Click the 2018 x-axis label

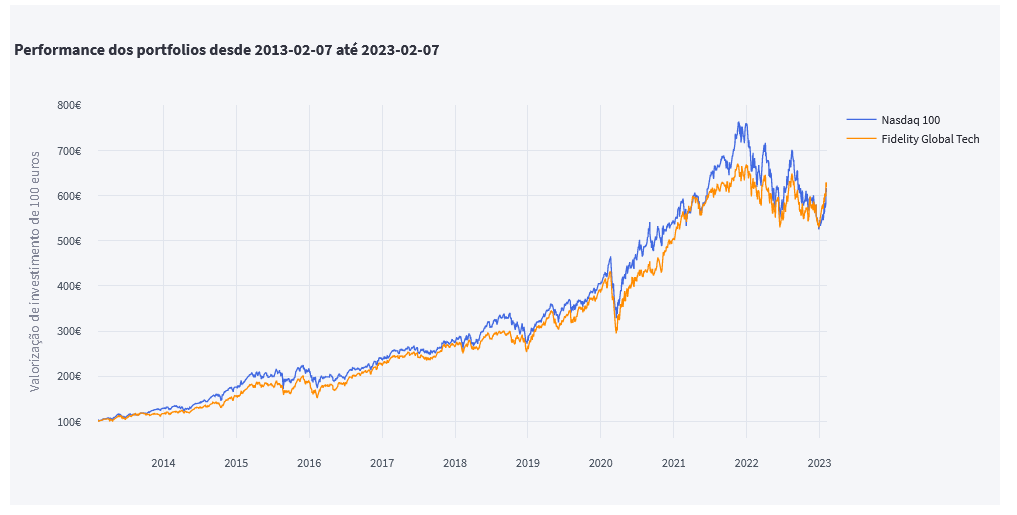click(455, 463)
